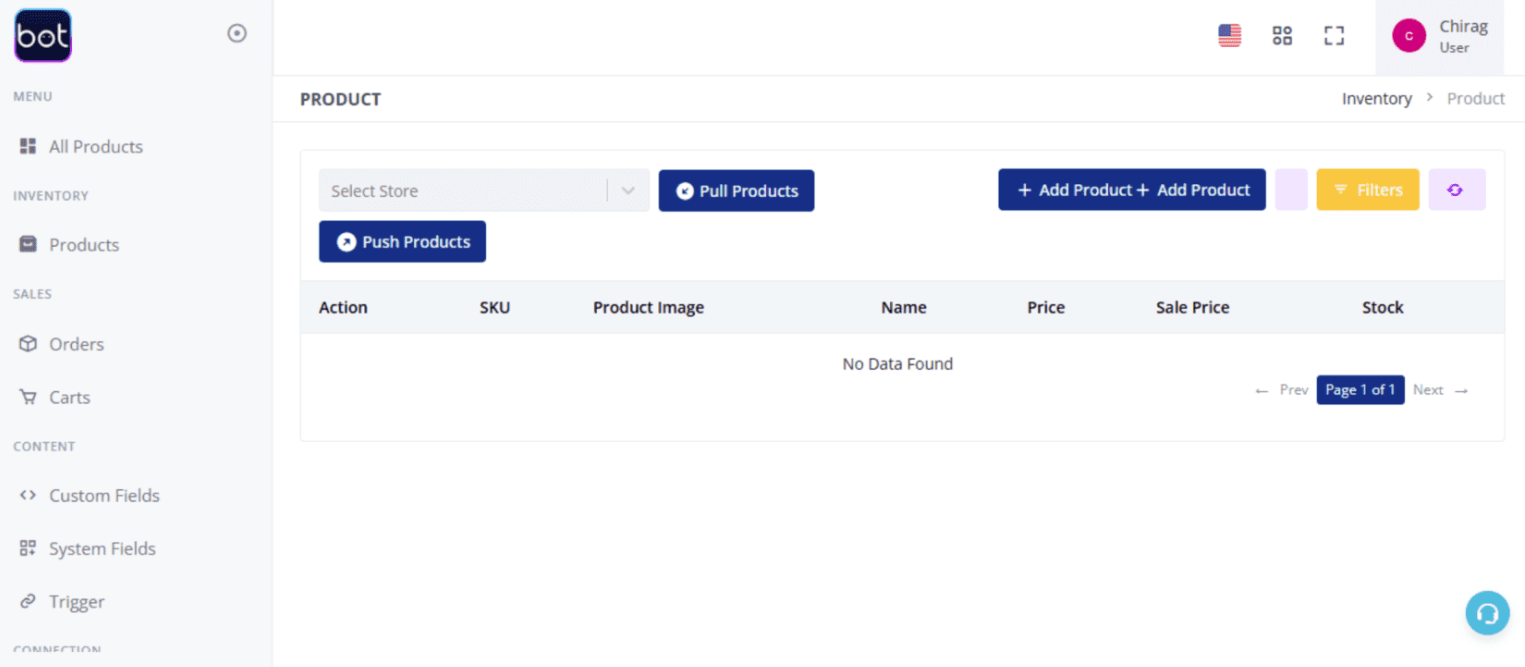
Task: Open the Trigger section
Action: [x=76, y=601]
